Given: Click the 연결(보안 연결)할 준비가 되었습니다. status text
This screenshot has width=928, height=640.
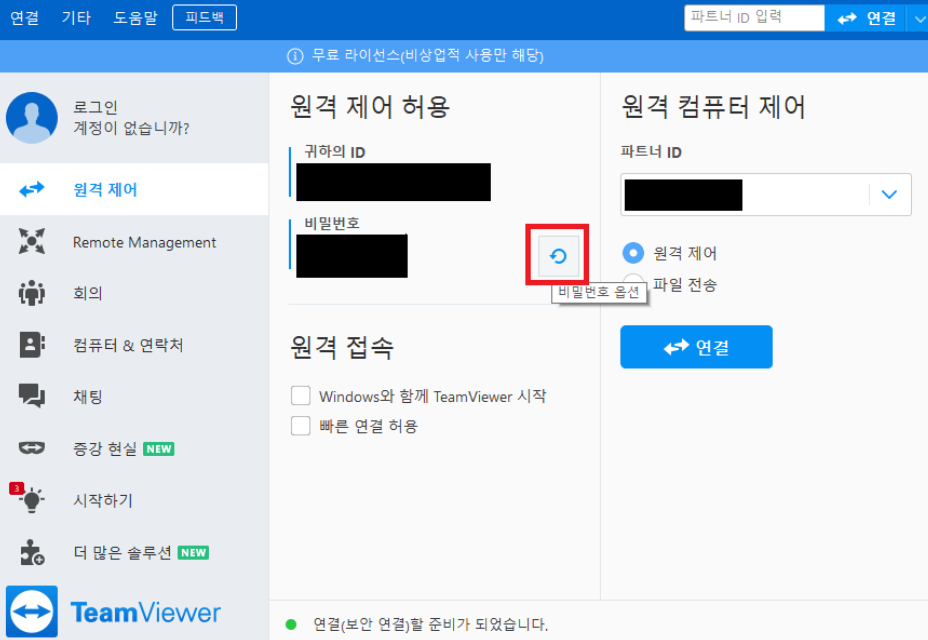Looking at the screenshot, I should point(430,624).
